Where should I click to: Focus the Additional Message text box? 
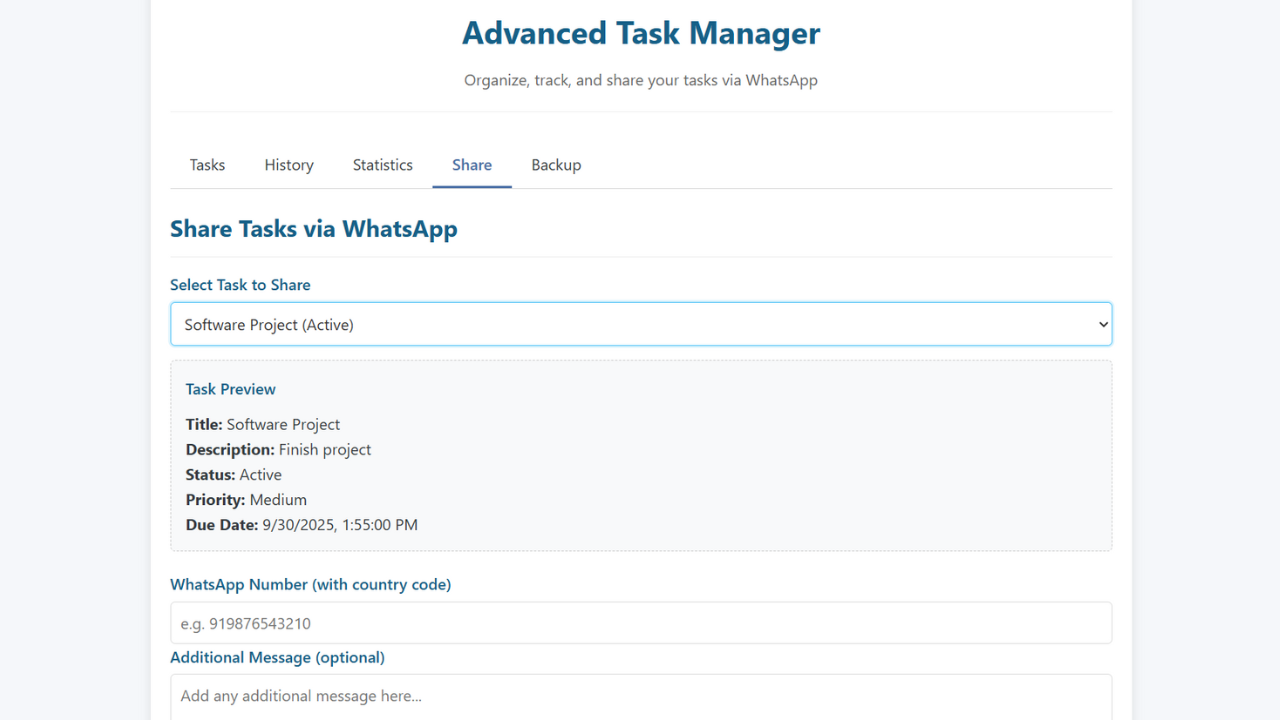point(640,696)
